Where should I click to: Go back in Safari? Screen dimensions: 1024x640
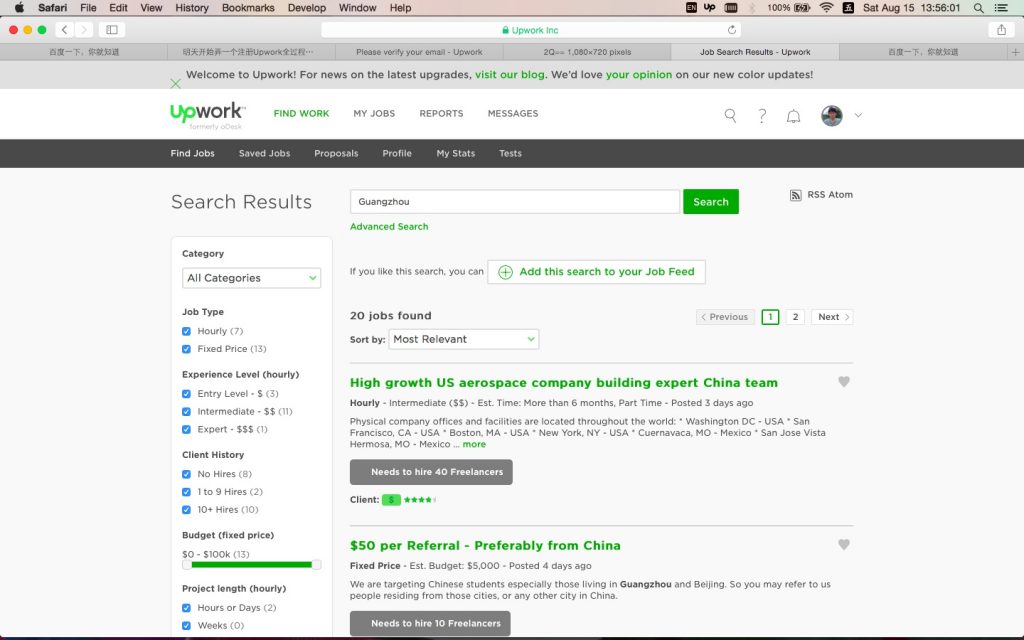point(64,29)
